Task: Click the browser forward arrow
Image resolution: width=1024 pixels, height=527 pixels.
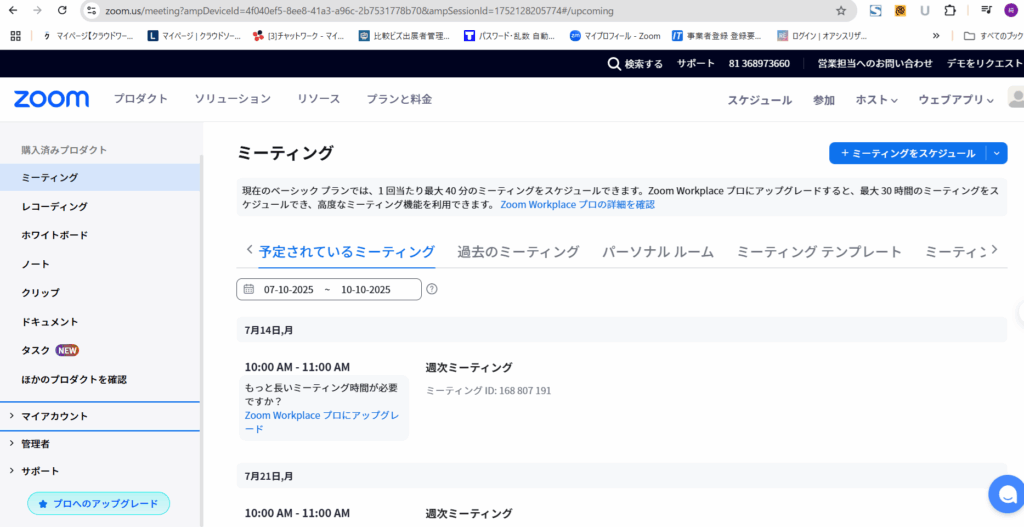Action: (x=37, y=10)
